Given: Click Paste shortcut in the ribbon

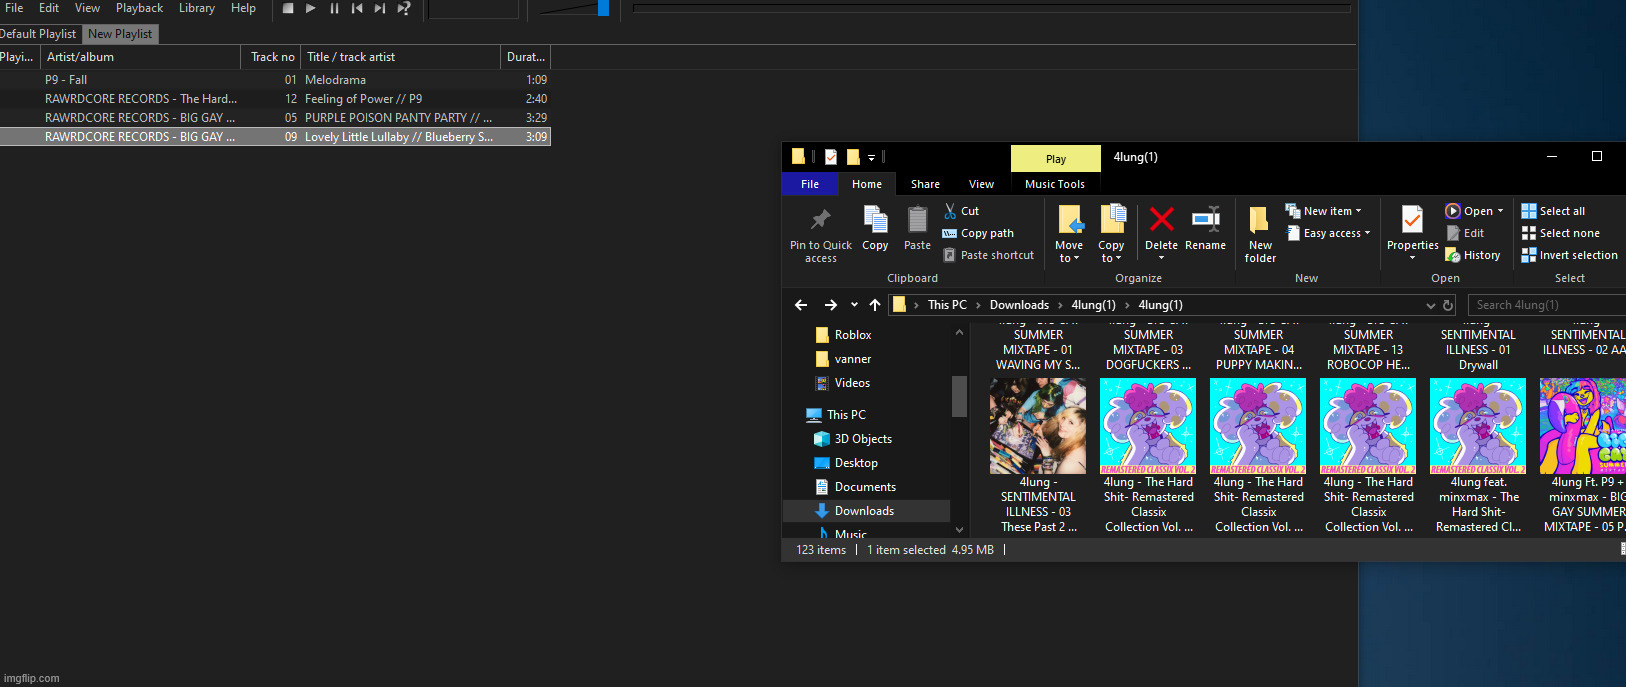Looking at the screenshot, I should click(988, 255).
